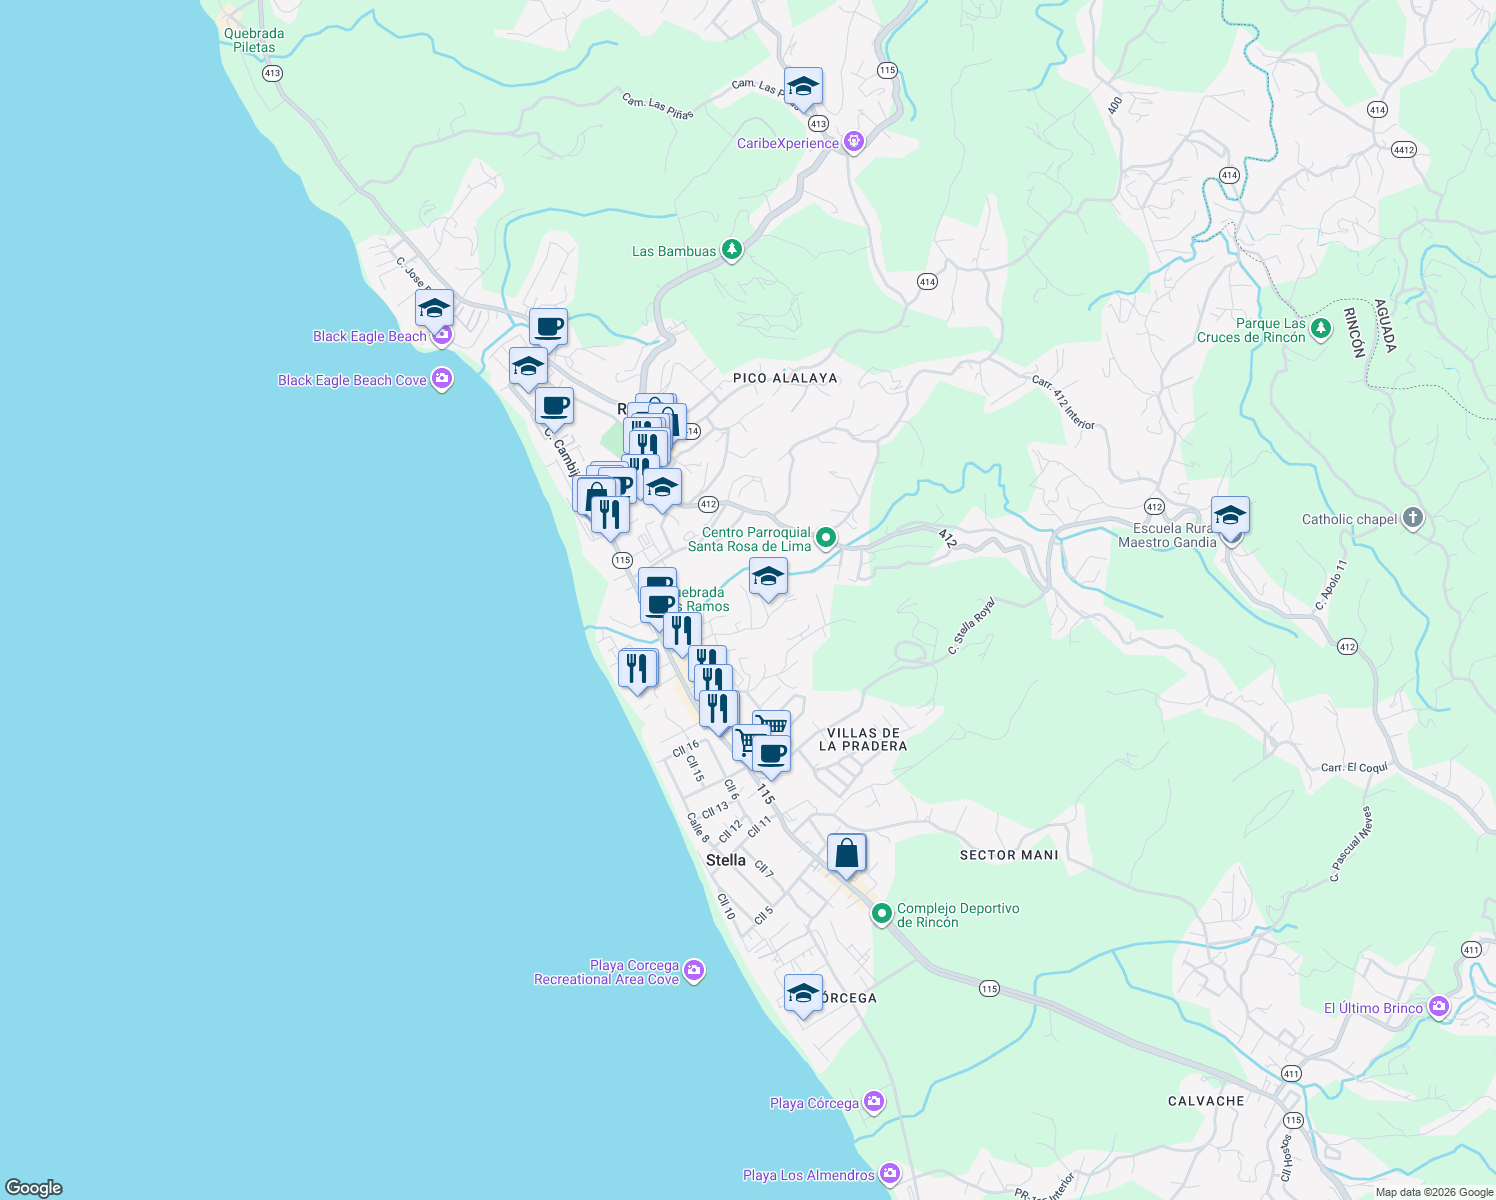Viewport: 1496px width, 1200px height.
Task: Open the marker for El Último Brinco
Action: (1438, 1008)
